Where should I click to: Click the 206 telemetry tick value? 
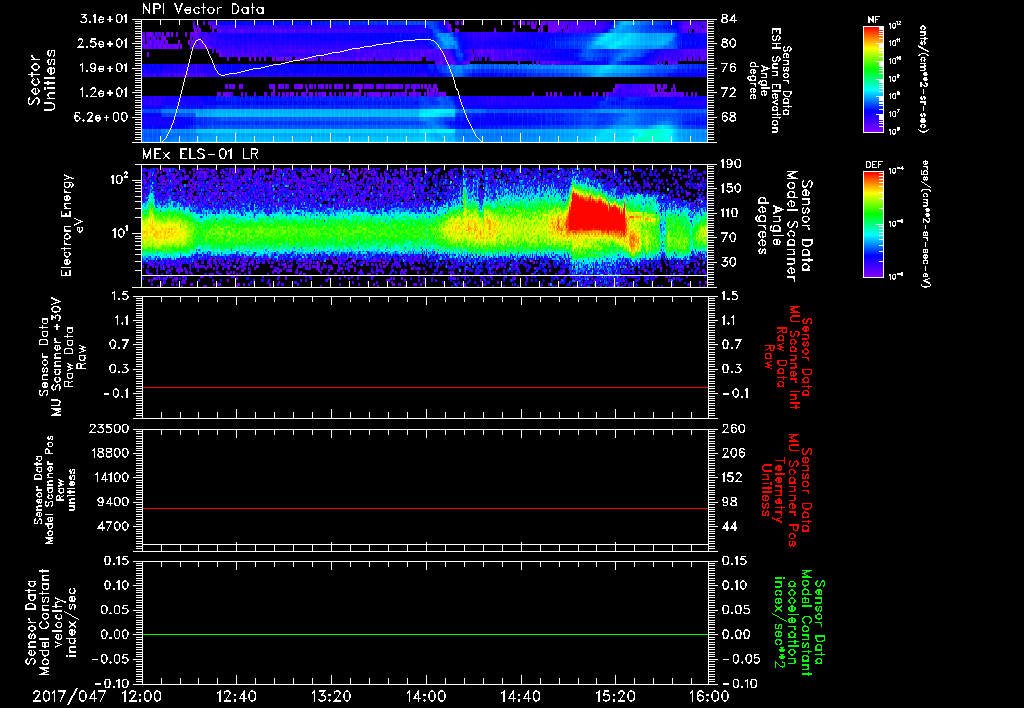[x=731, y=453]
